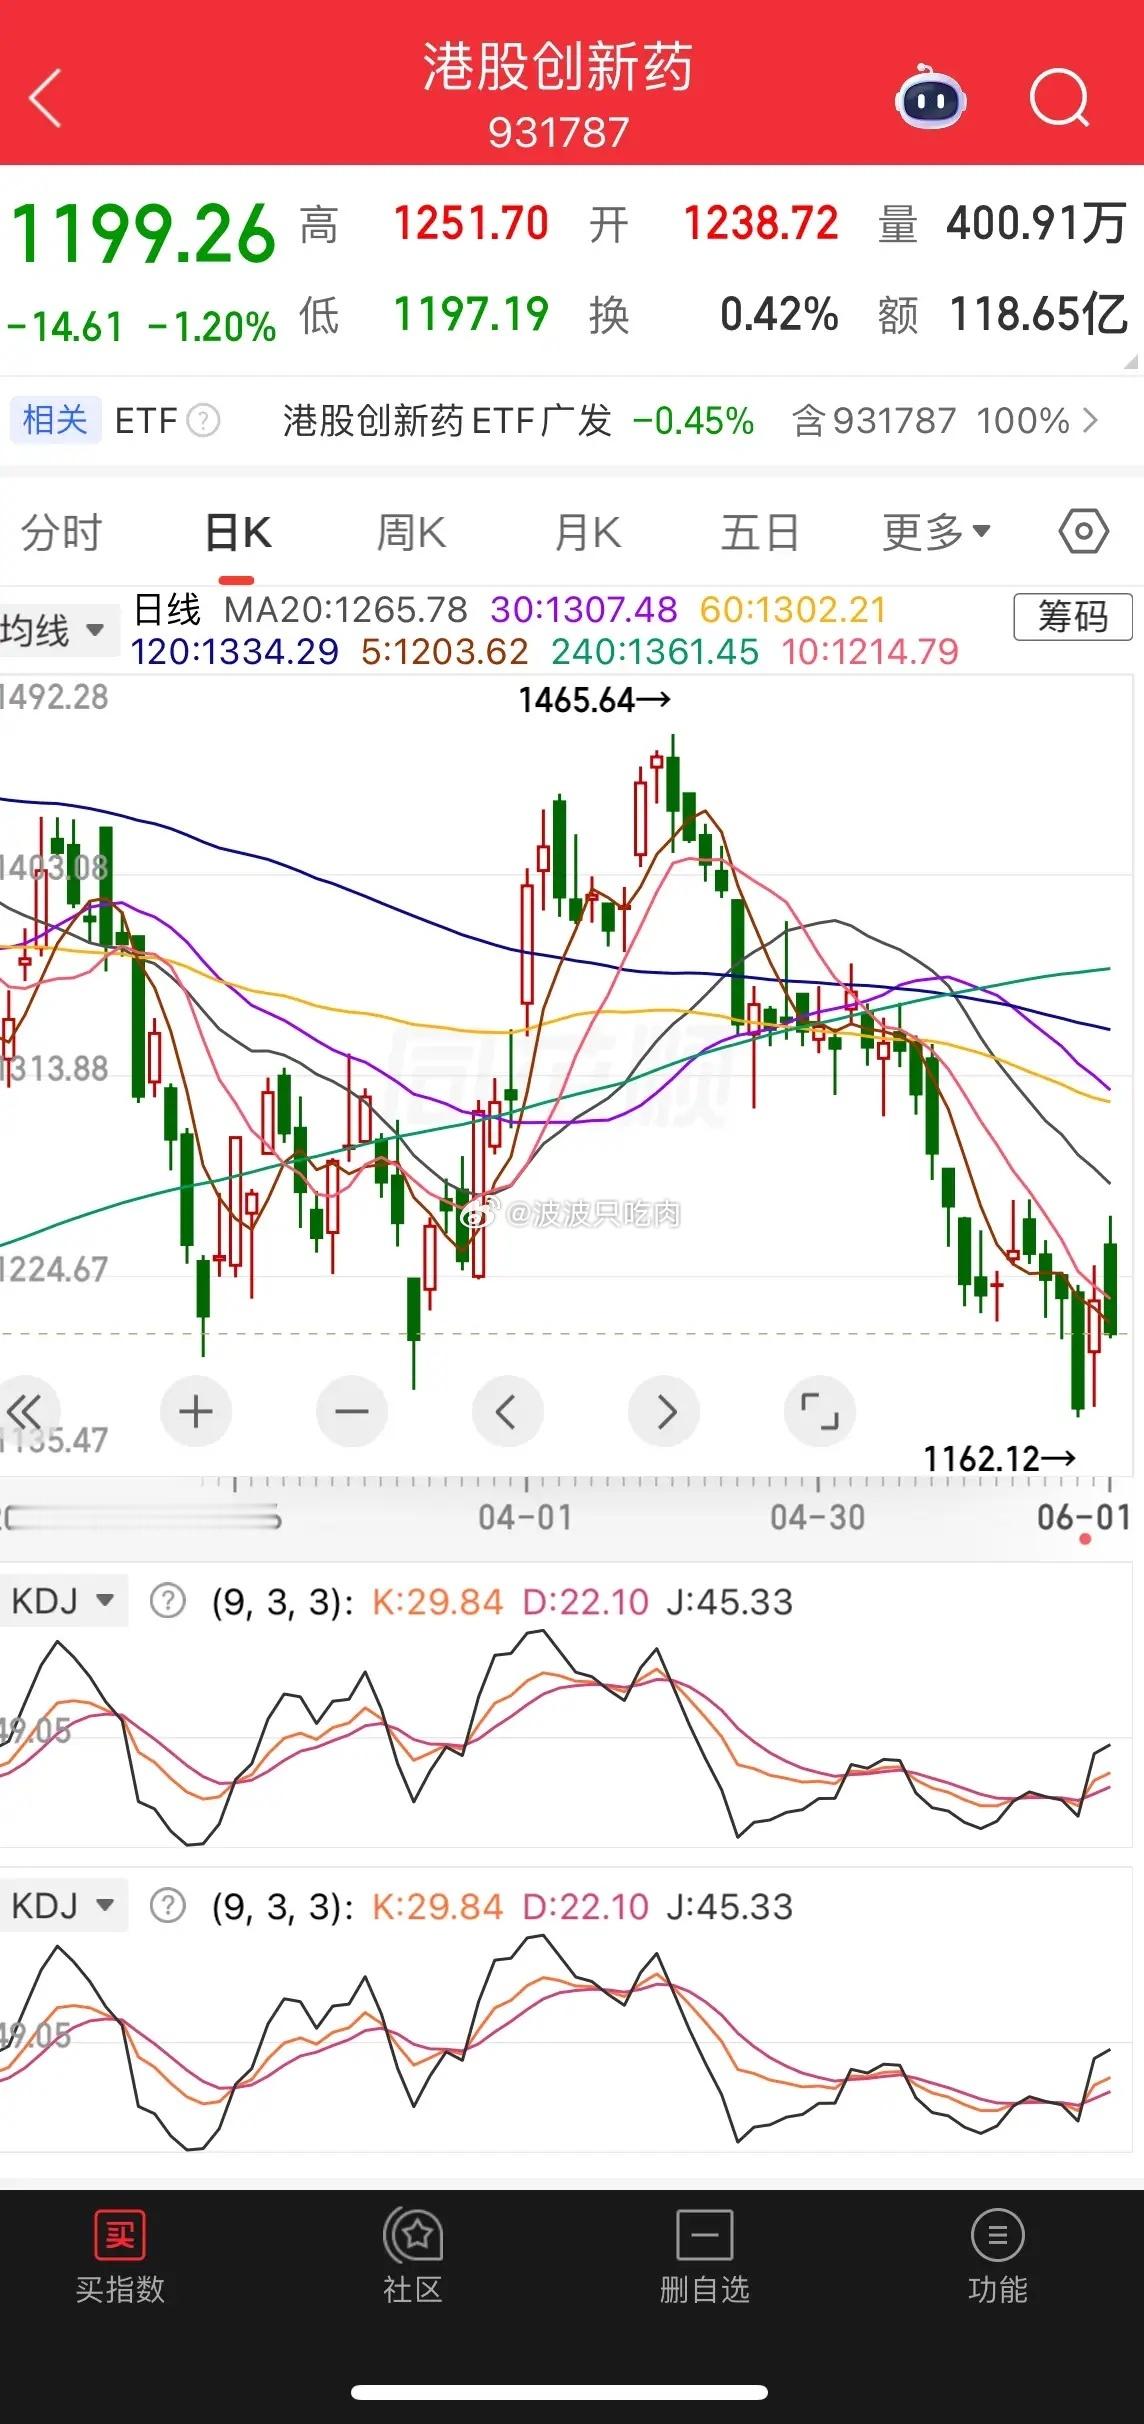Tap the 06-01 date marker
Image resolution: width=1144 pixels, height=2424 pixels.
tap(1084, 1517)
